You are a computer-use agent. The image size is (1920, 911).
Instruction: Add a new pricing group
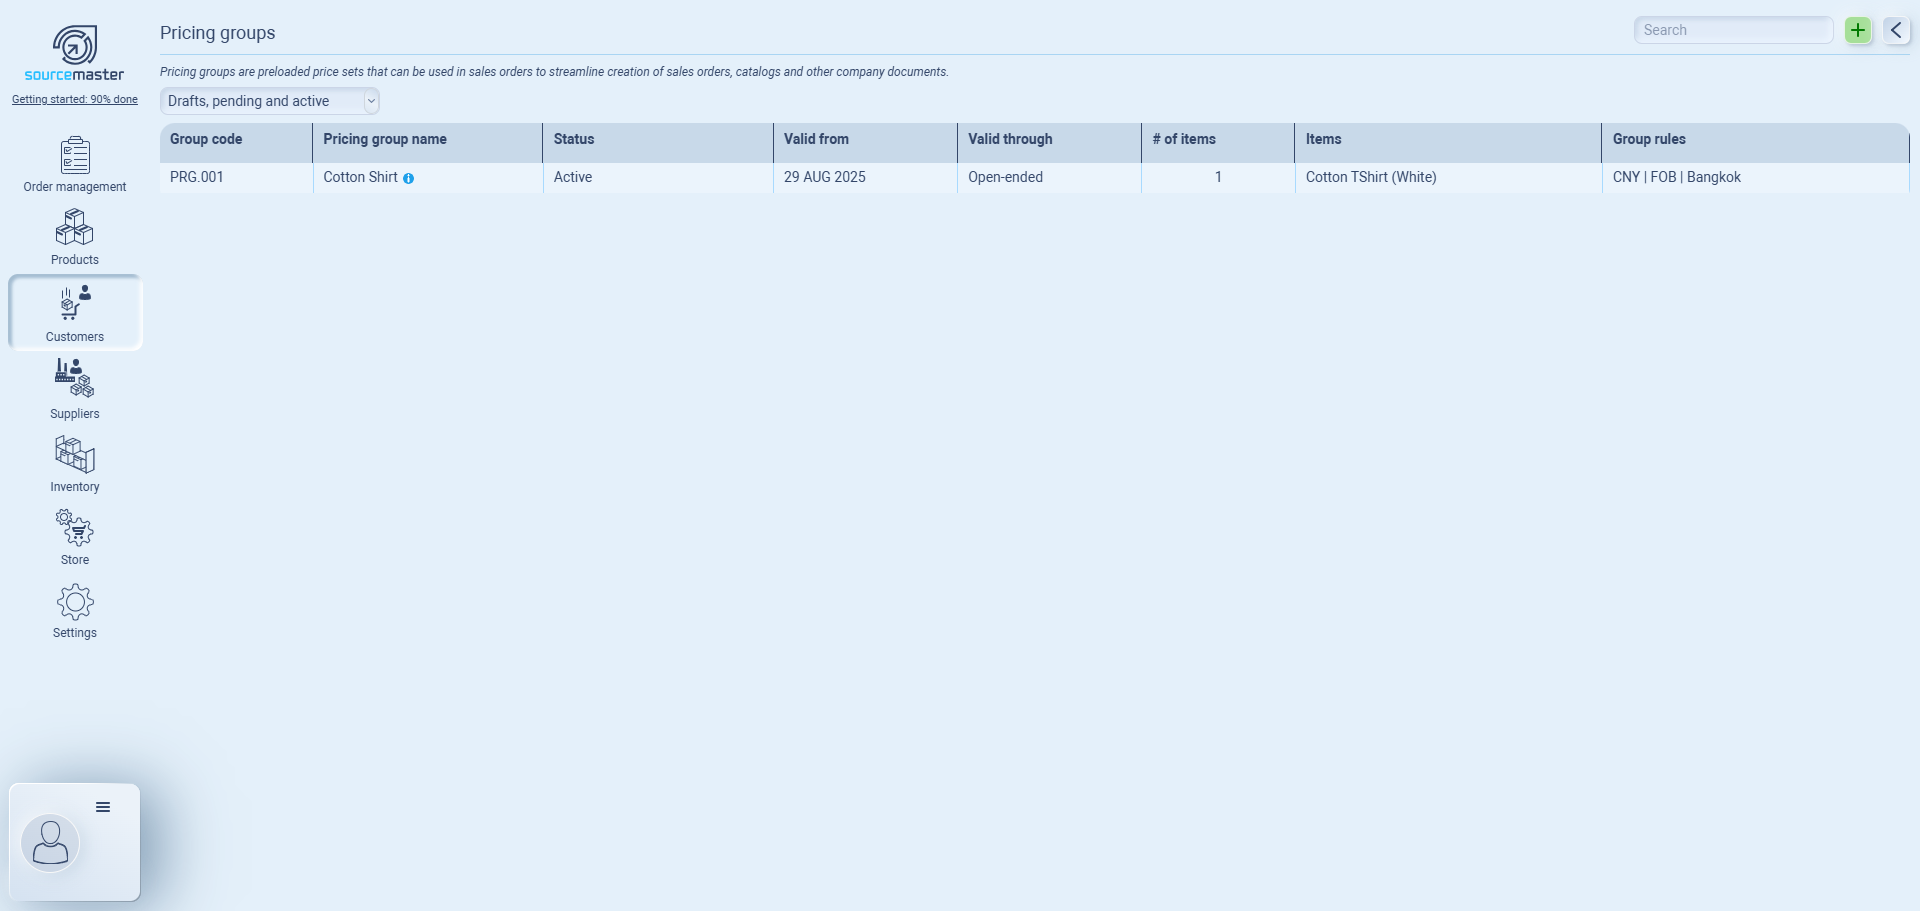pos(1858,30)
